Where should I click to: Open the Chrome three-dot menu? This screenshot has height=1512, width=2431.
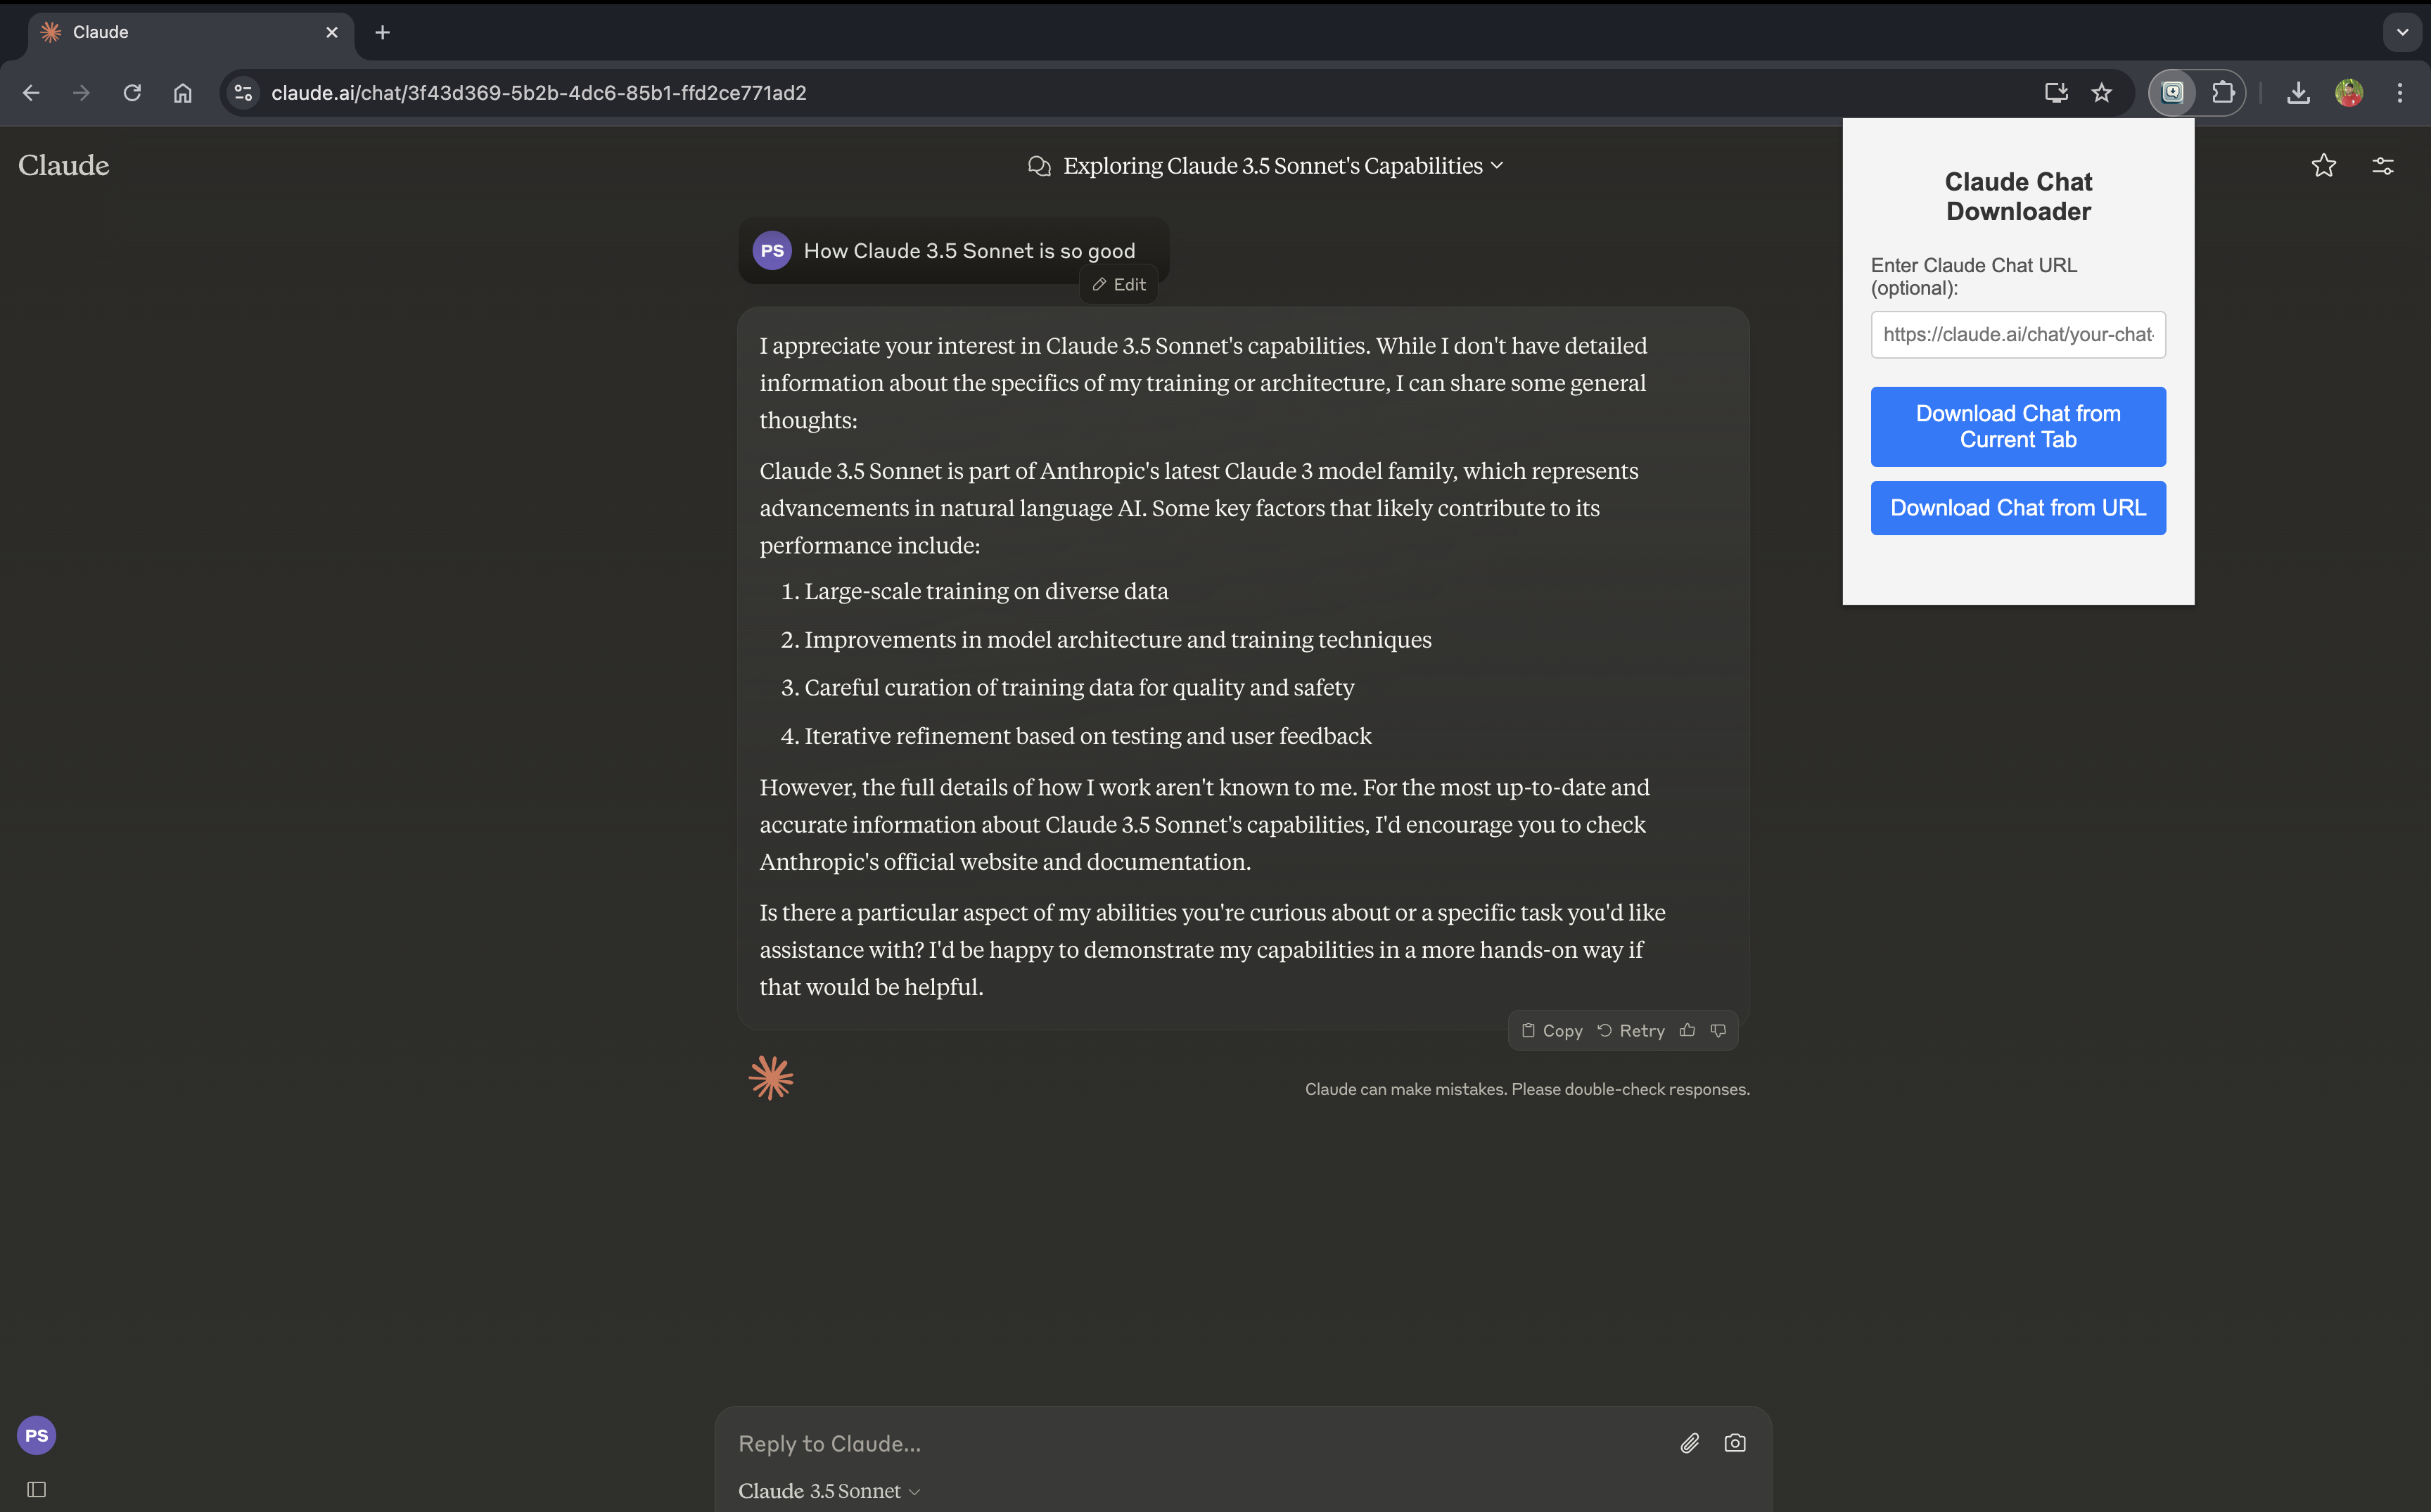point(2400,93)
